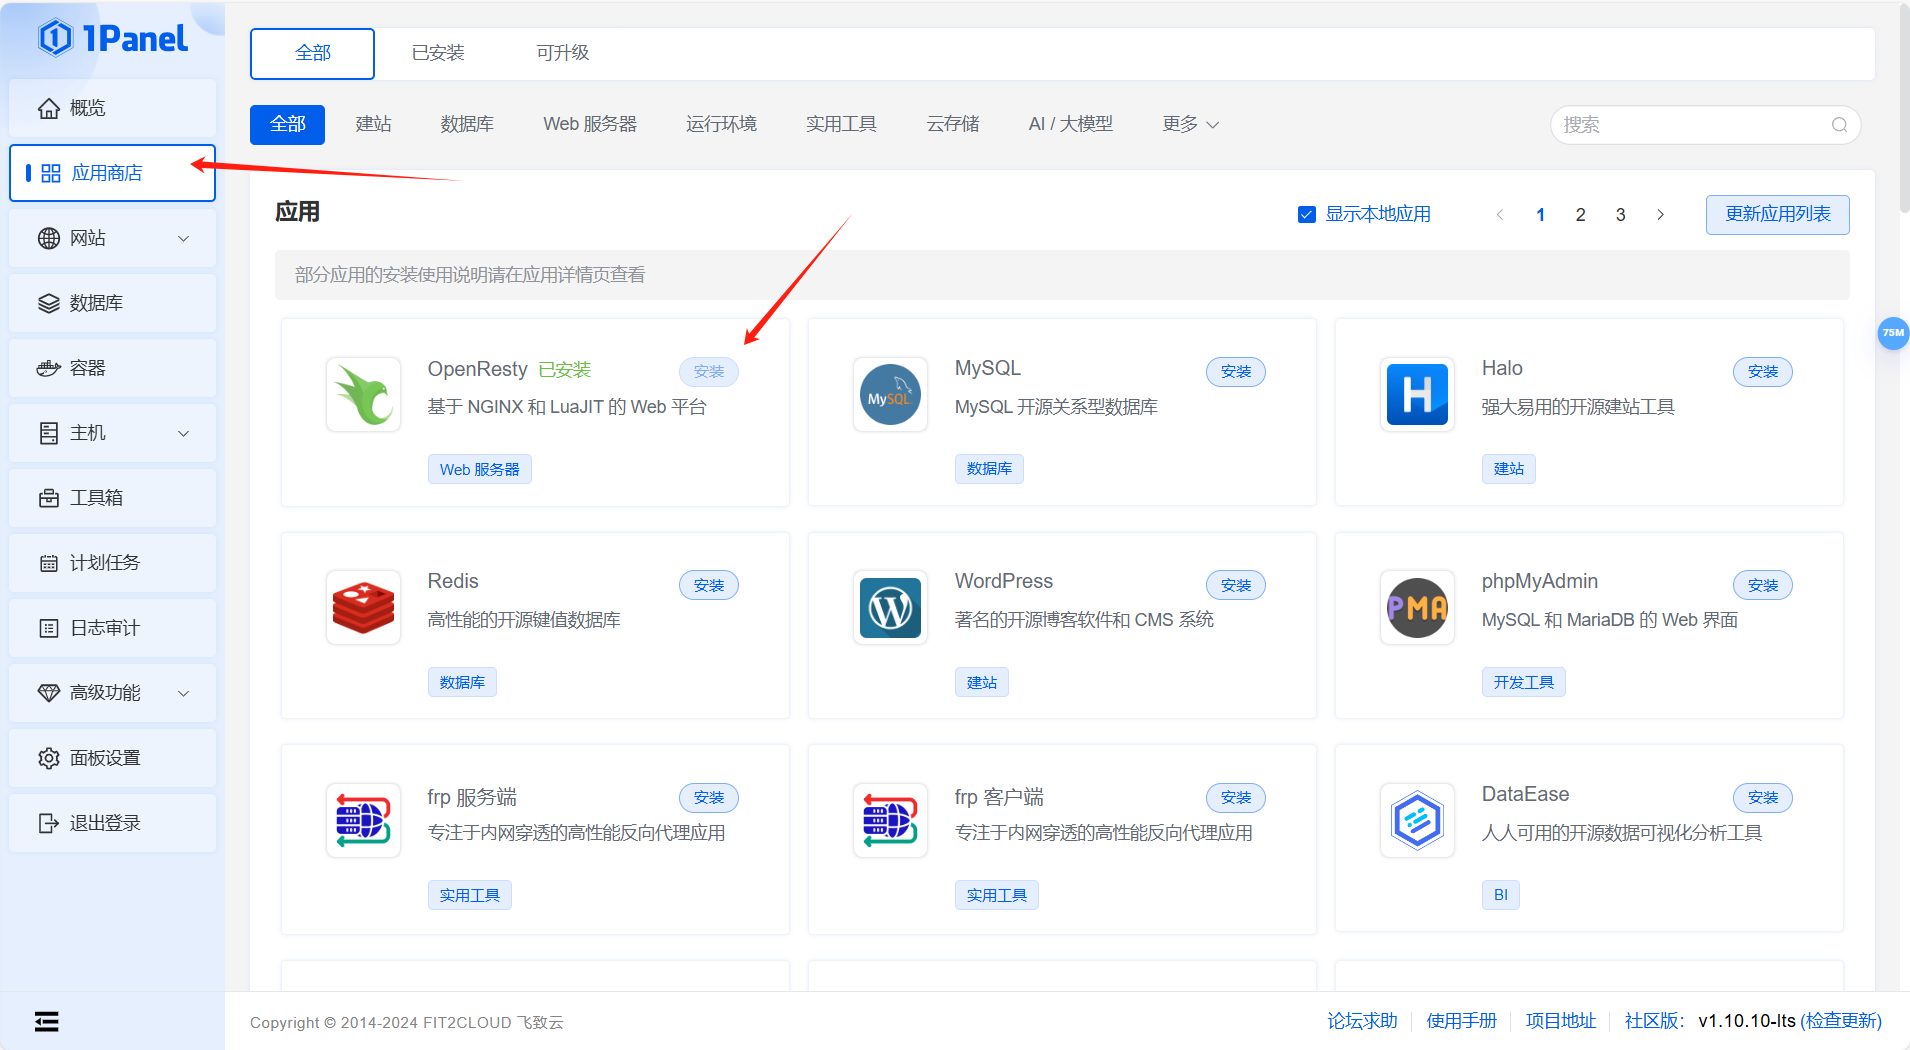Open the 数据库 sidebar item
This screenshot has width=1910, height=1050.
pyautogui.click(x=112, y=303)
